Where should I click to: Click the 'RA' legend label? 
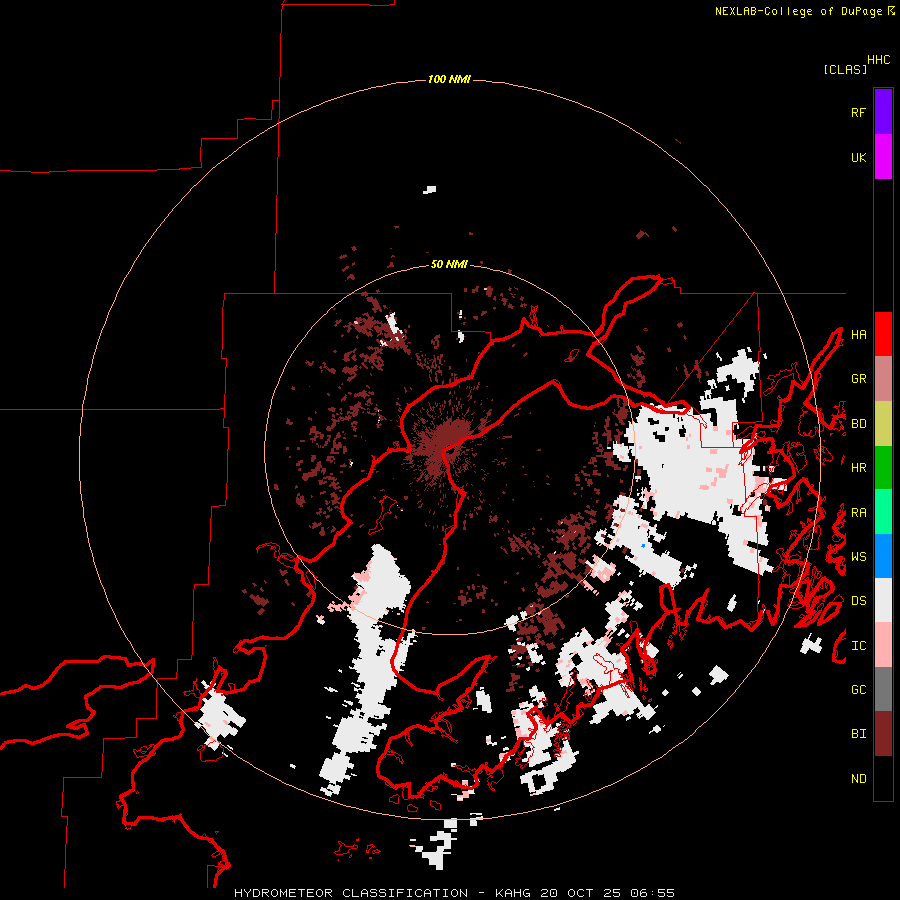(858, 513)
